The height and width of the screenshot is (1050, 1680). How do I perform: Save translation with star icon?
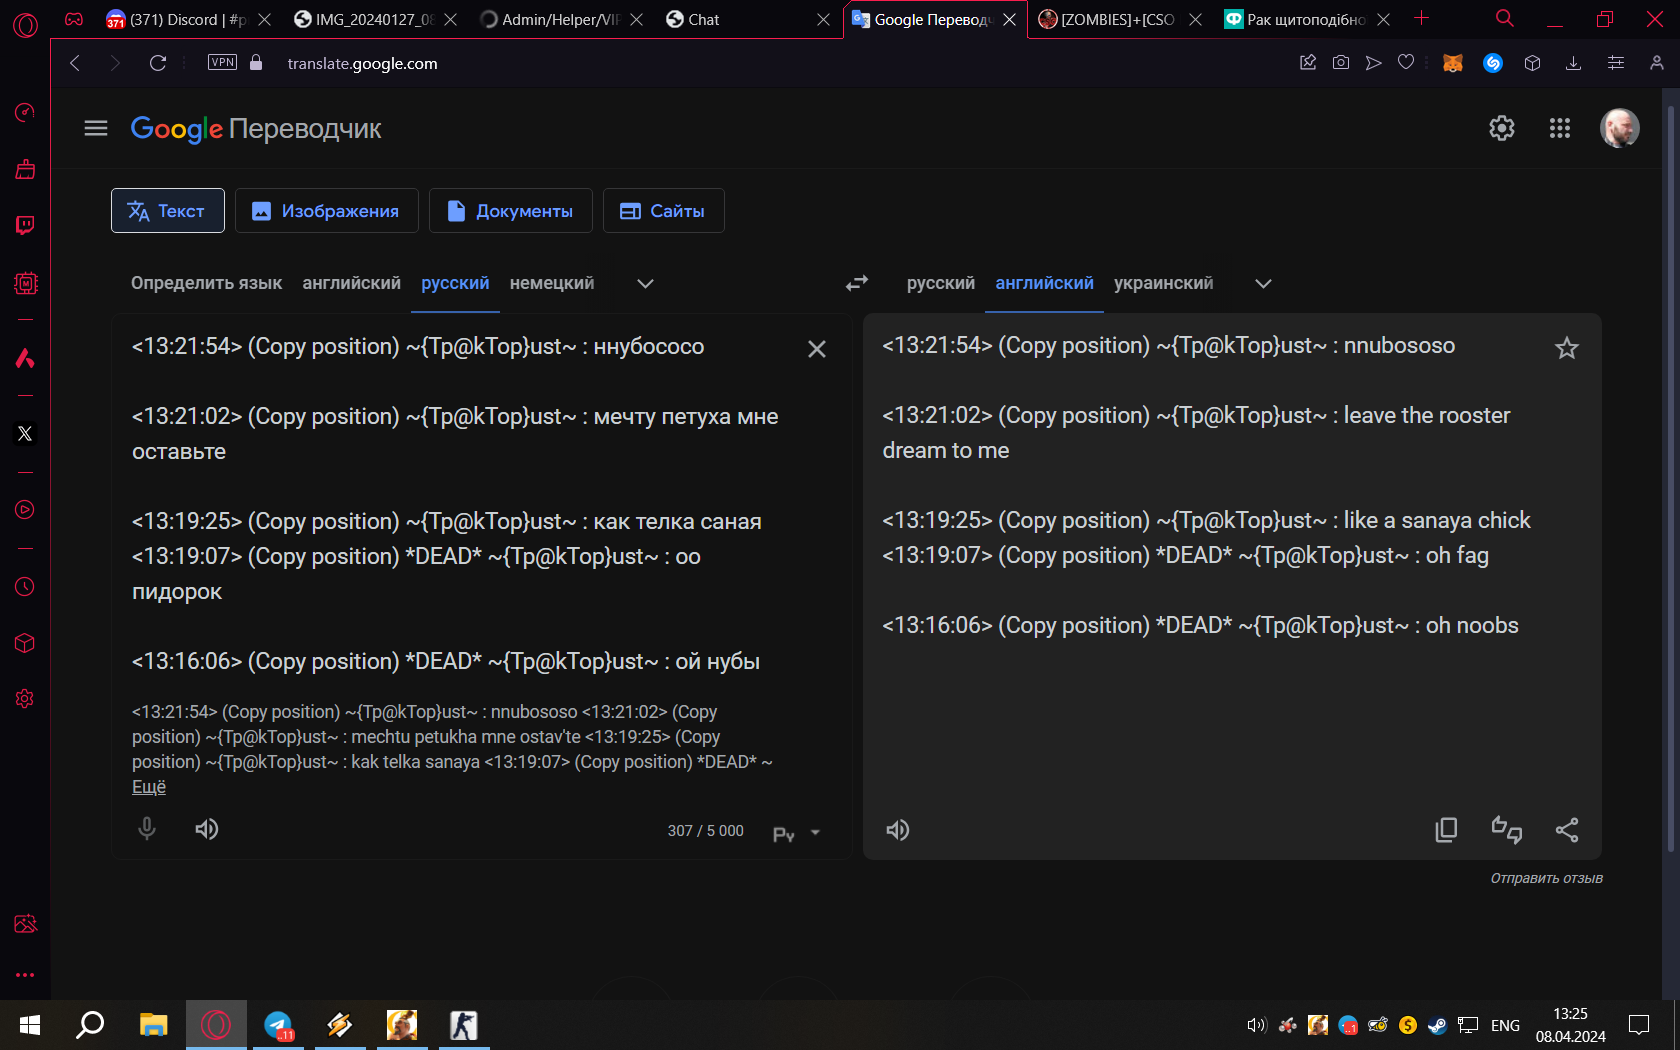coord(1566,348)
